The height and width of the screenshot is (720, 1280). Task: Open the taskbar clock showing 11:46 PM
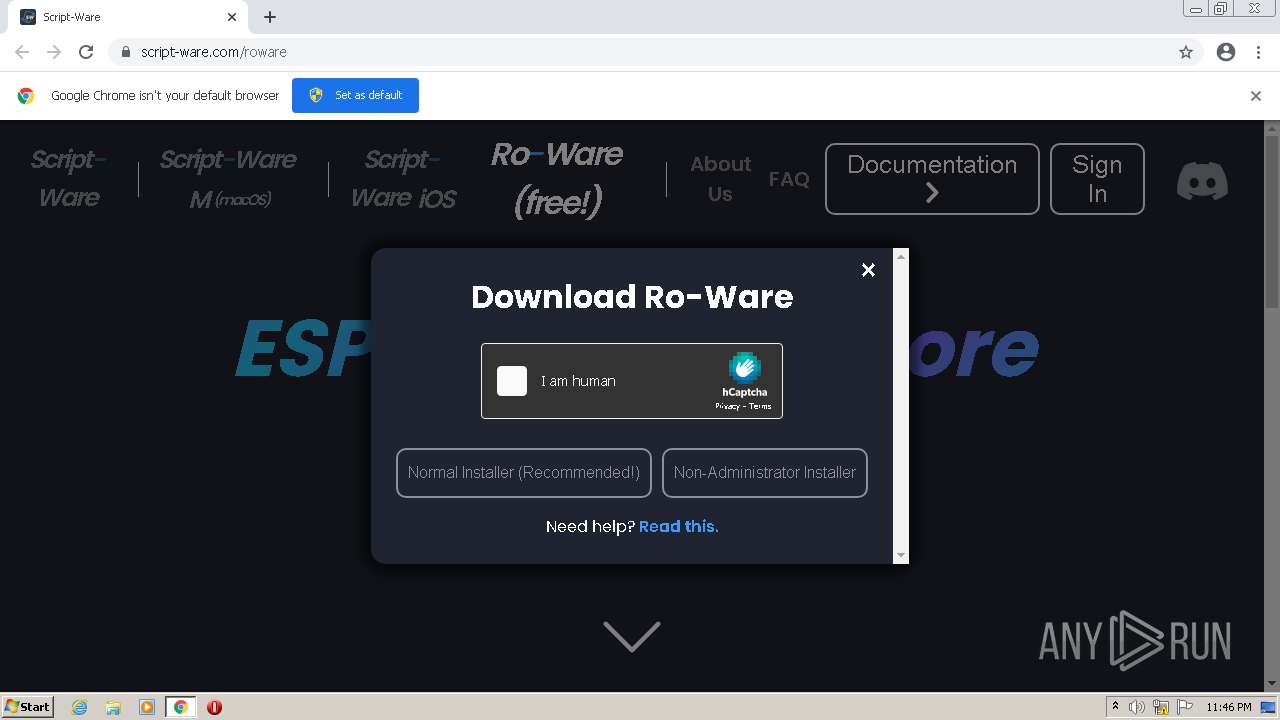1229,707
